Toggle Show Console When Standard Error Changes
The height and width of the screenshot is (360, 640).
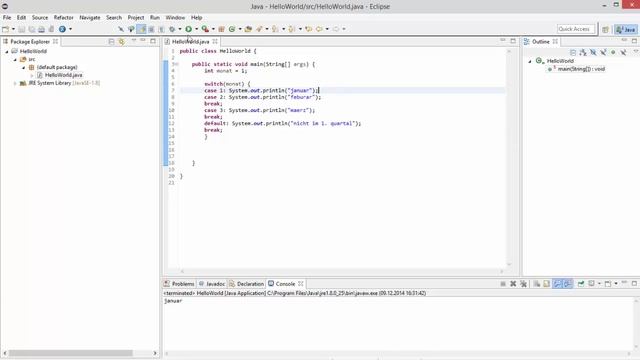pyautogui.click(x=568, y=284)
